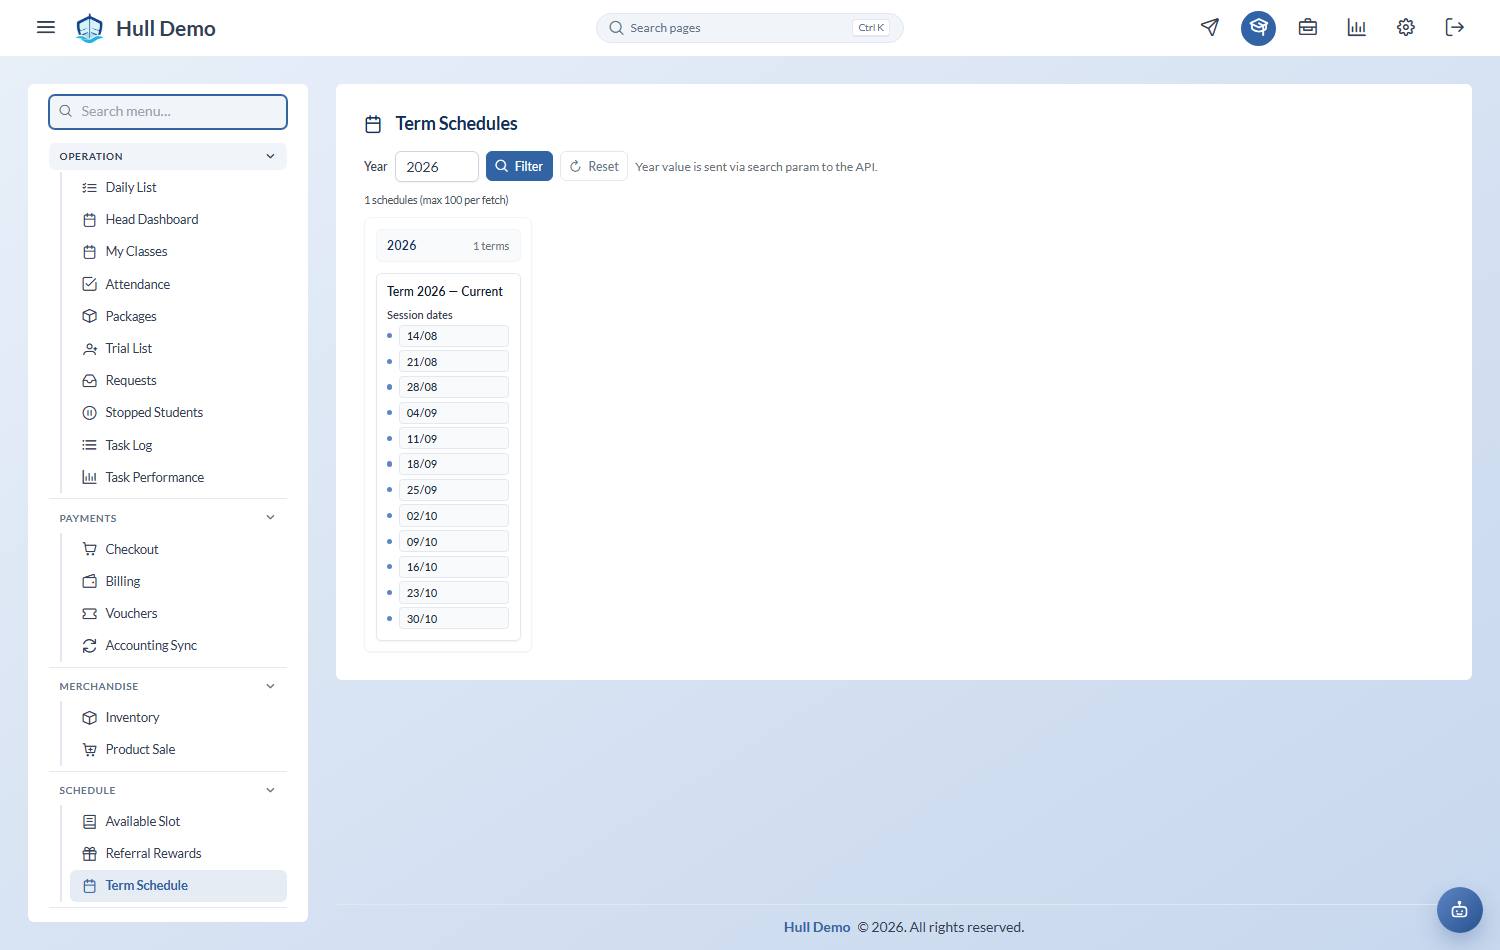This screenshot has width=1500, height=950.
Task: Open the bar chart reports icon
Action: click(x=1356, y=27)
